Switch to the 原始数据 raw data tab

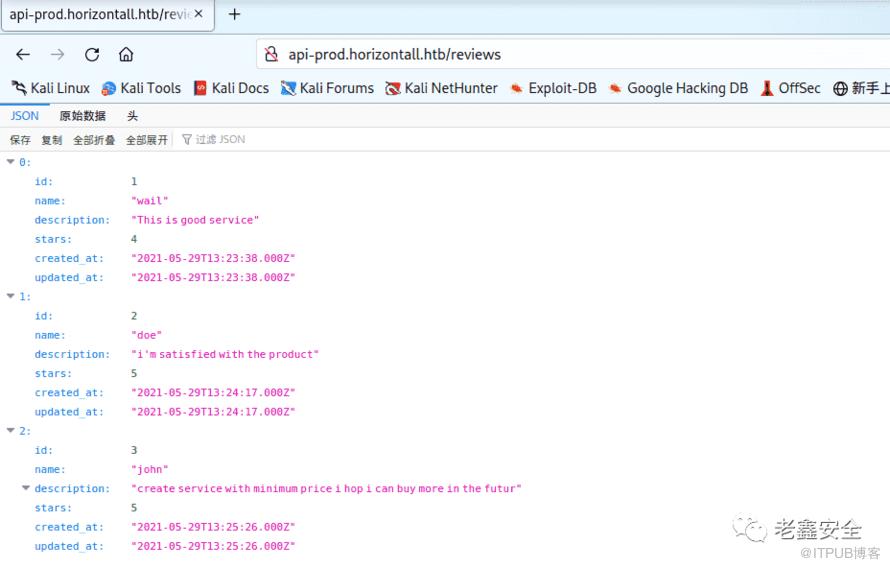(x=82, y=116)
